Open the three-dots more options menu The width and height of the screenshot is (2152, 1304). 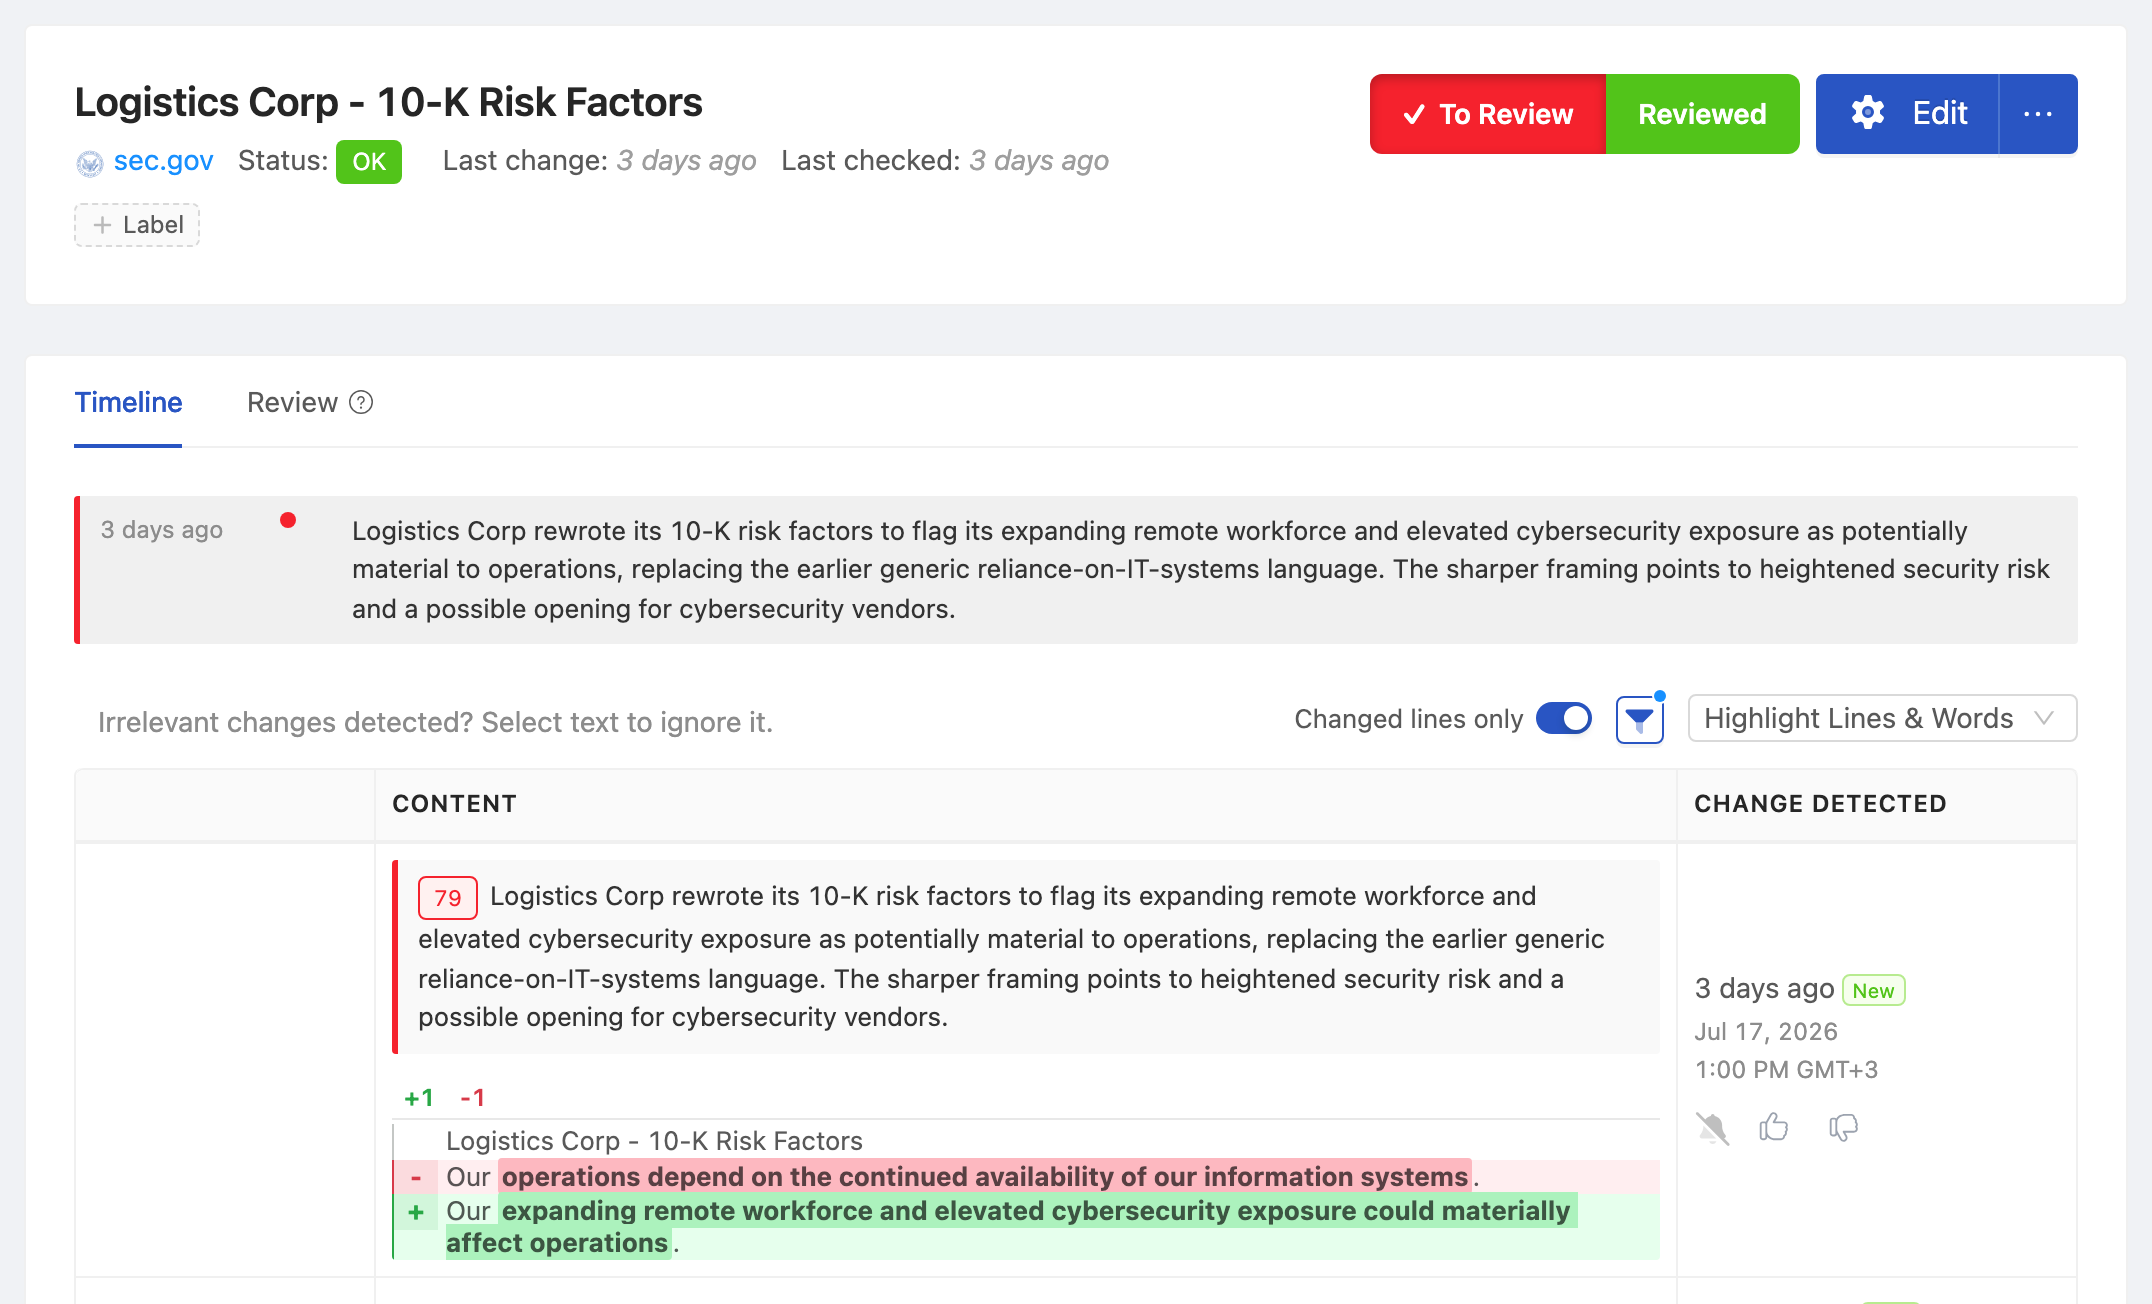2037,113
